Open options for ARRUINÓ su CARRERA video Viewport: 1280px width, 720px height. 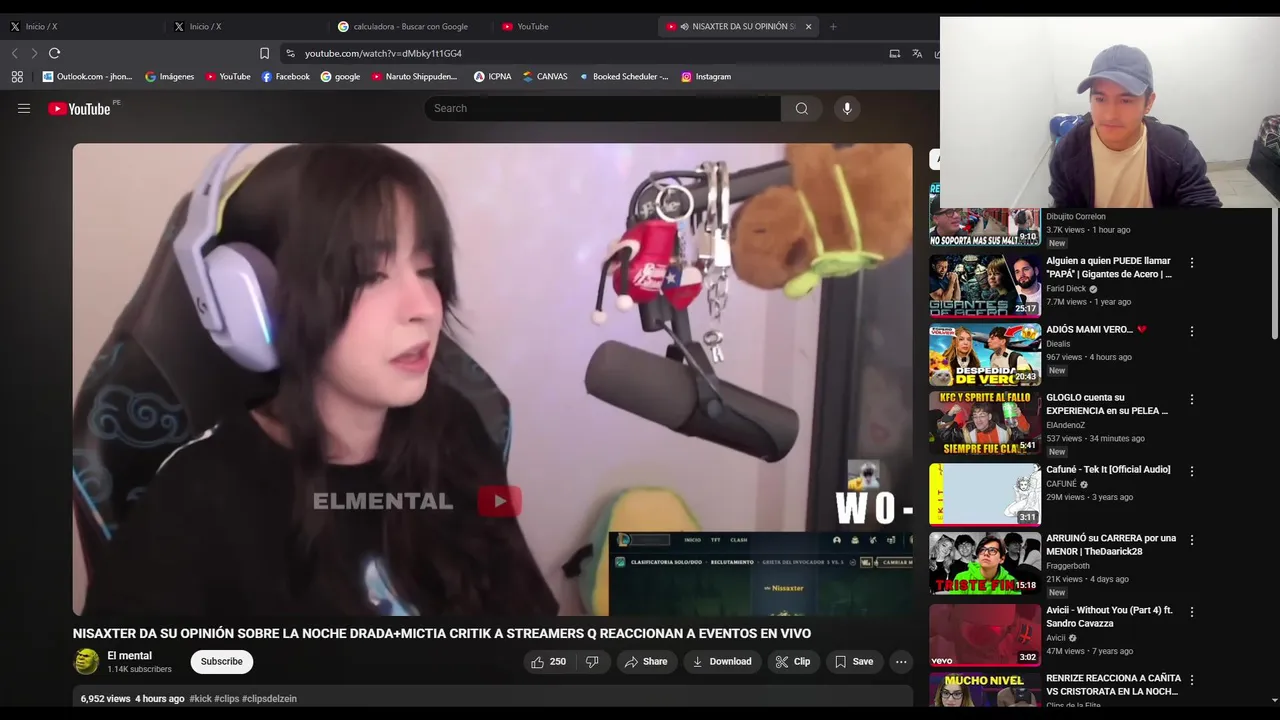coord(1191,540)
